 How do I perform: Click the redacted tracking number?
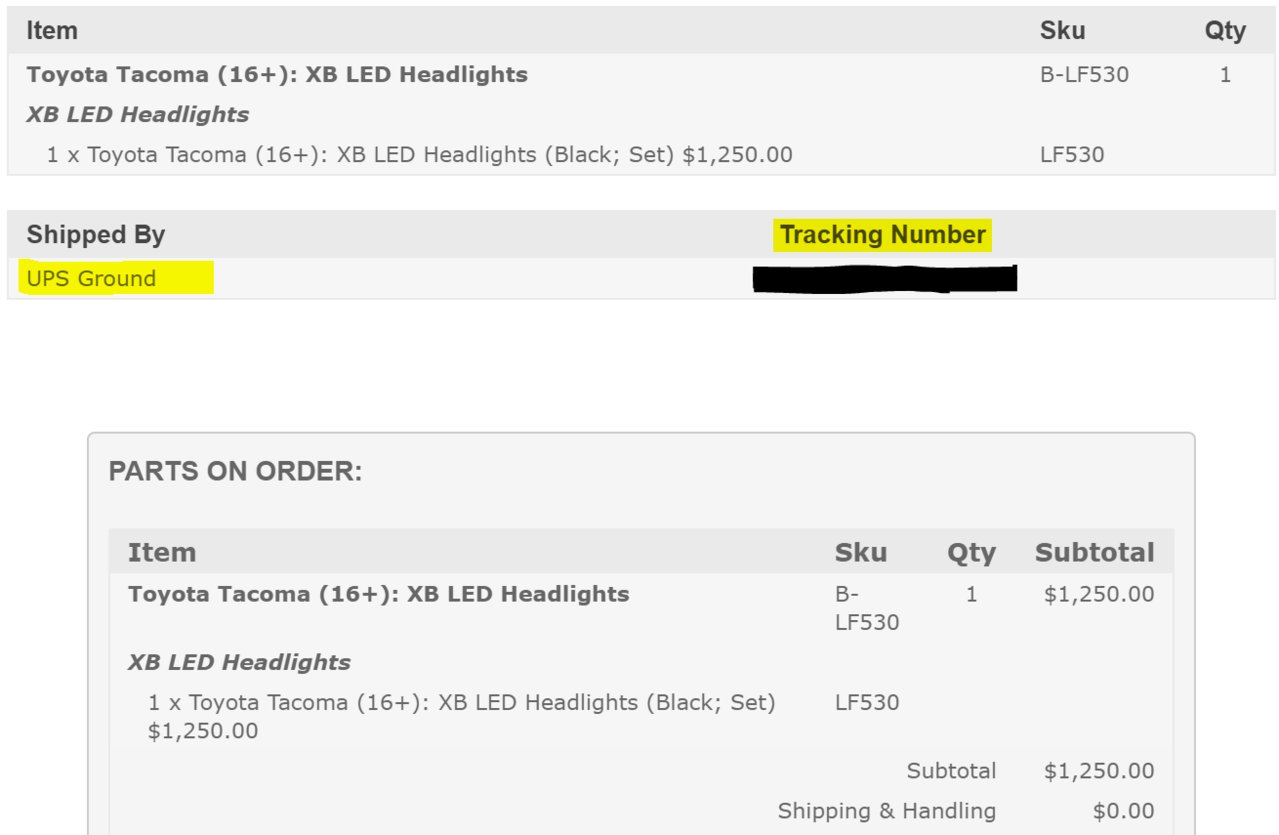[x=885, y=278]
